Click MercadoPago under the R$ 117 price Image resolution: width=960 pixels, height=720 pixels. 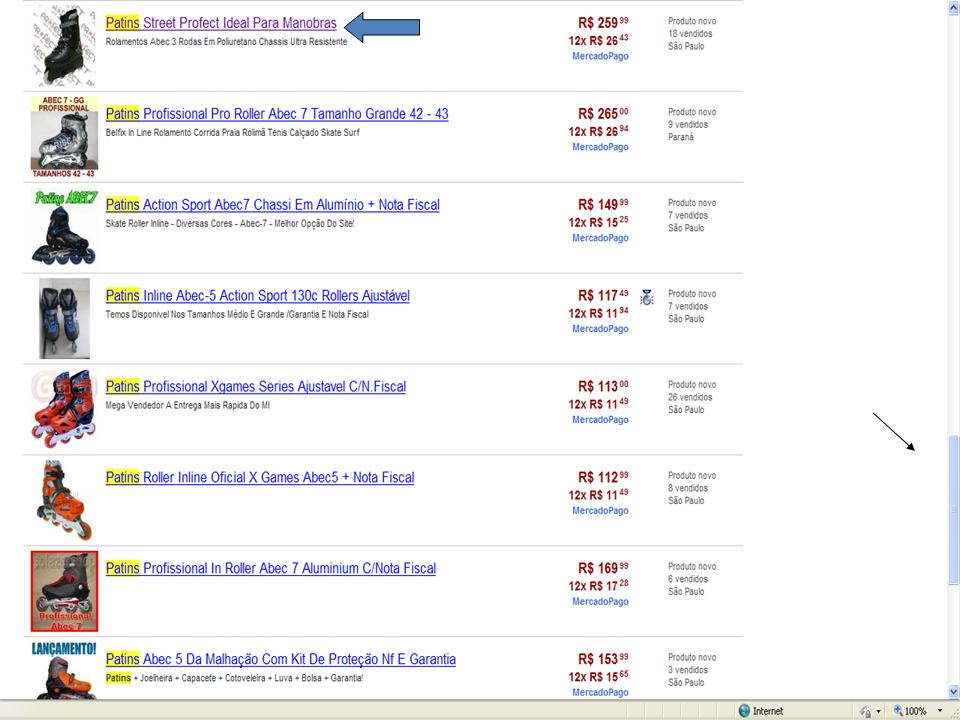[600, 329]
